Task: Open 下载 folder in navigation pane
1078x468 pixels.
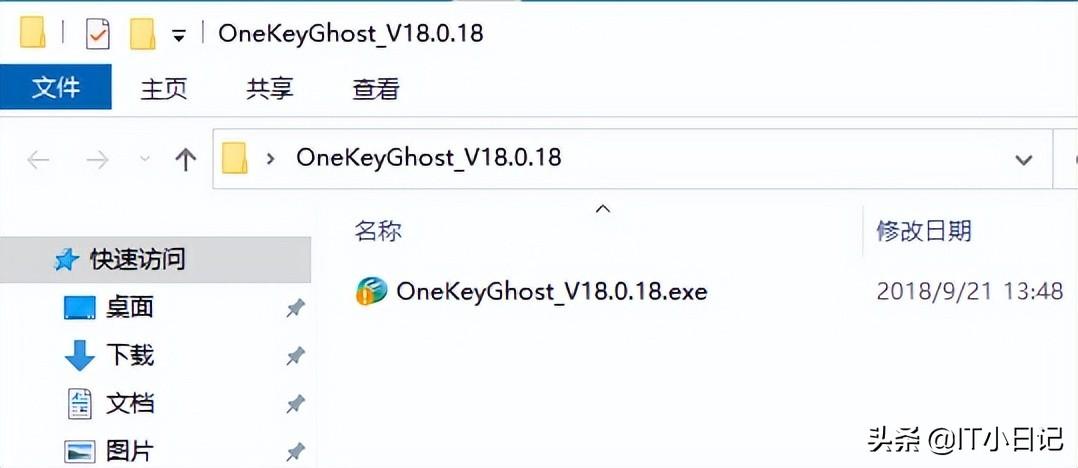Action: [x=130, y=355]
